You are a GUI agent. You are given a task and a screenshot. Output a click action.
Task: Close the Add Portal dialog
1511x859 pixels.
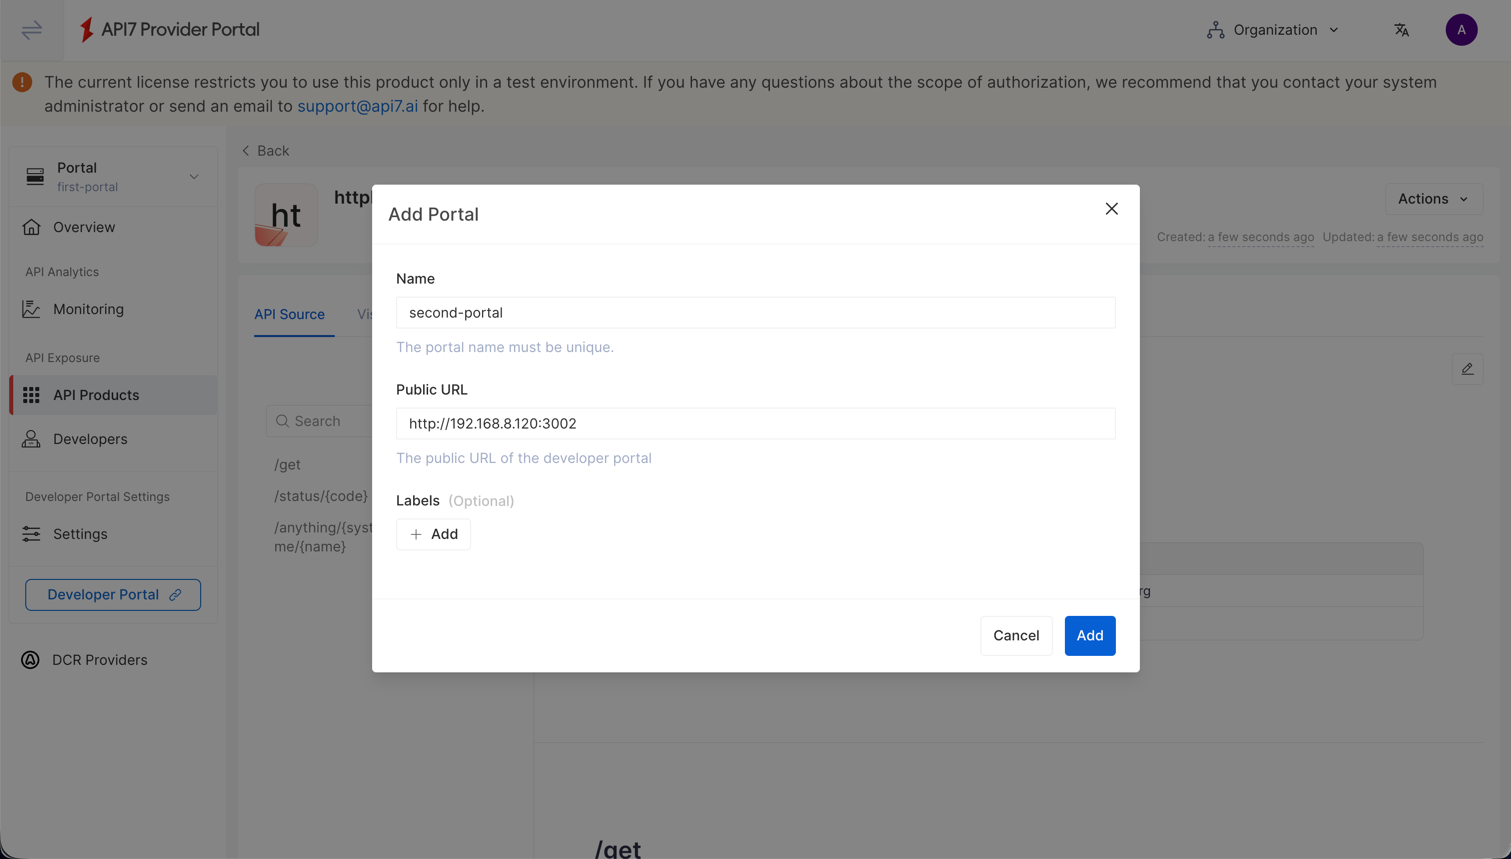1111,209
